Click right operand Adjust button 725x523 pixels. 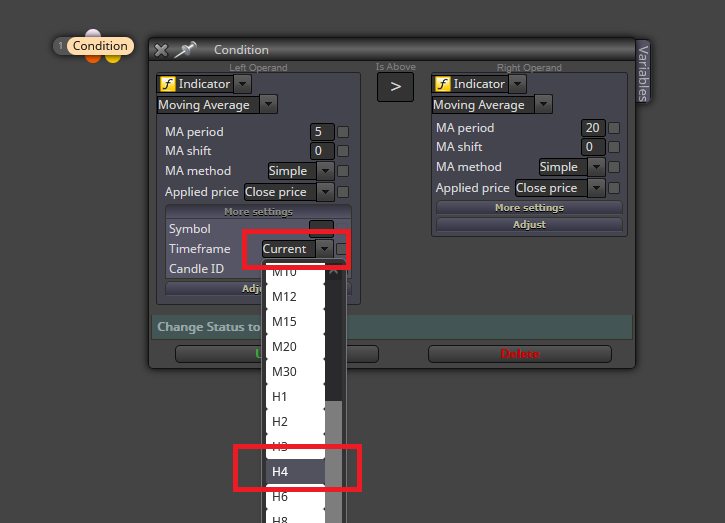529,224
